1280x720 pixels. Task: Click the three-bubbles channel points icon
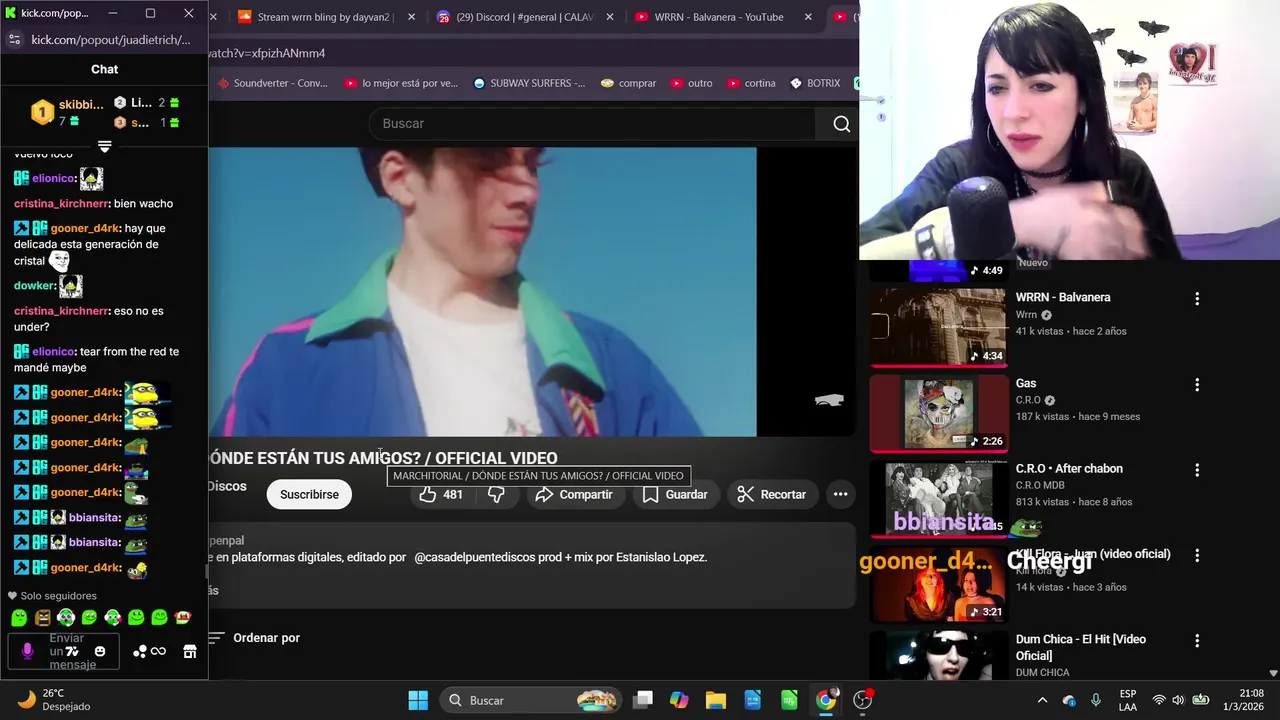point(139,651)
